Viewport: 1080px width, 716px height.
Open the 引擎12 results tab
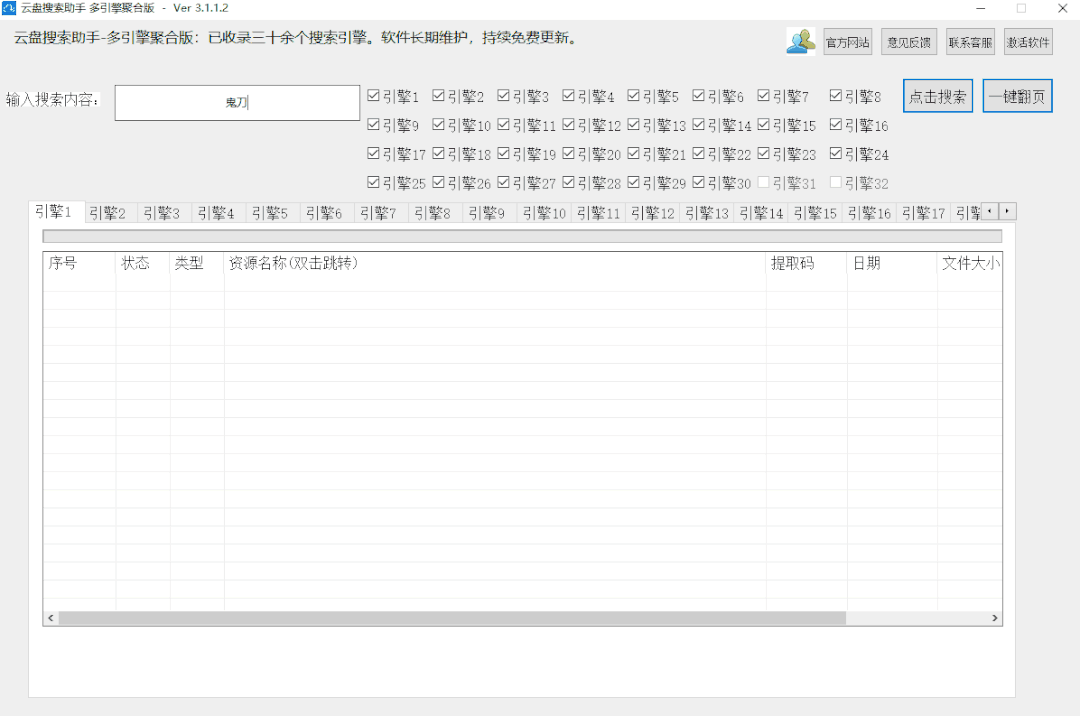(x=652, y=213)
